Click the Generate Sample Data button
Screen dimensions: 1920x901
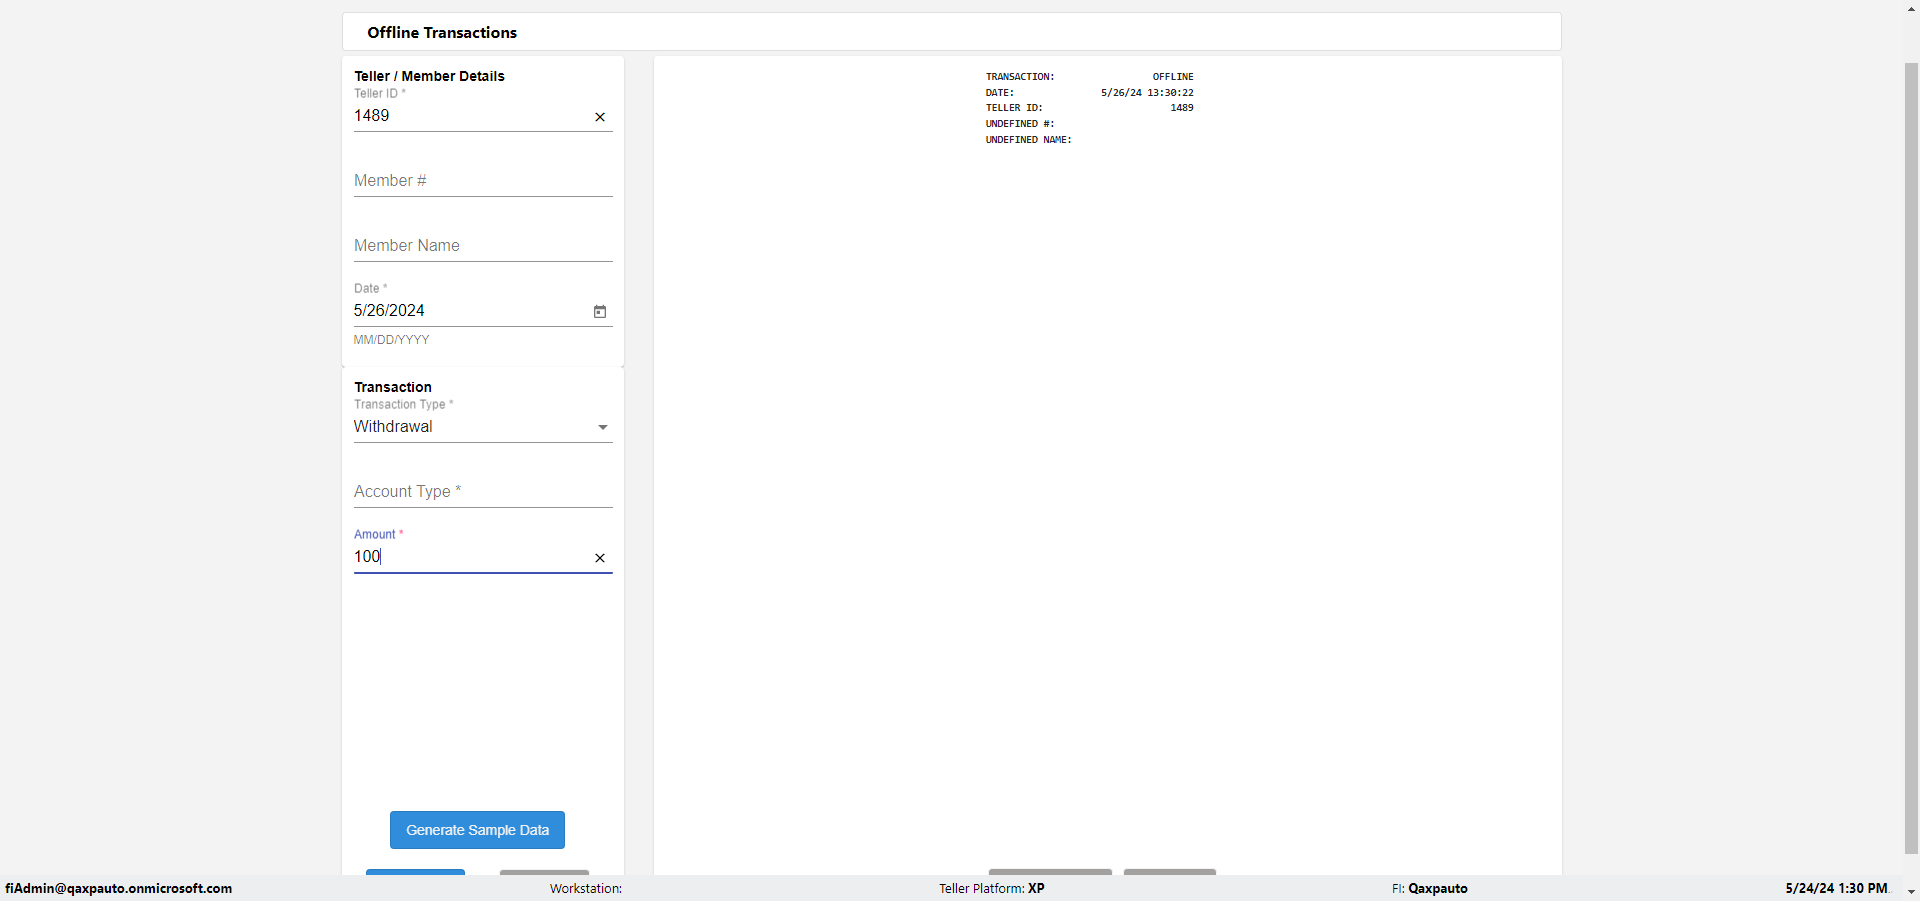click(x=477, y=830)
